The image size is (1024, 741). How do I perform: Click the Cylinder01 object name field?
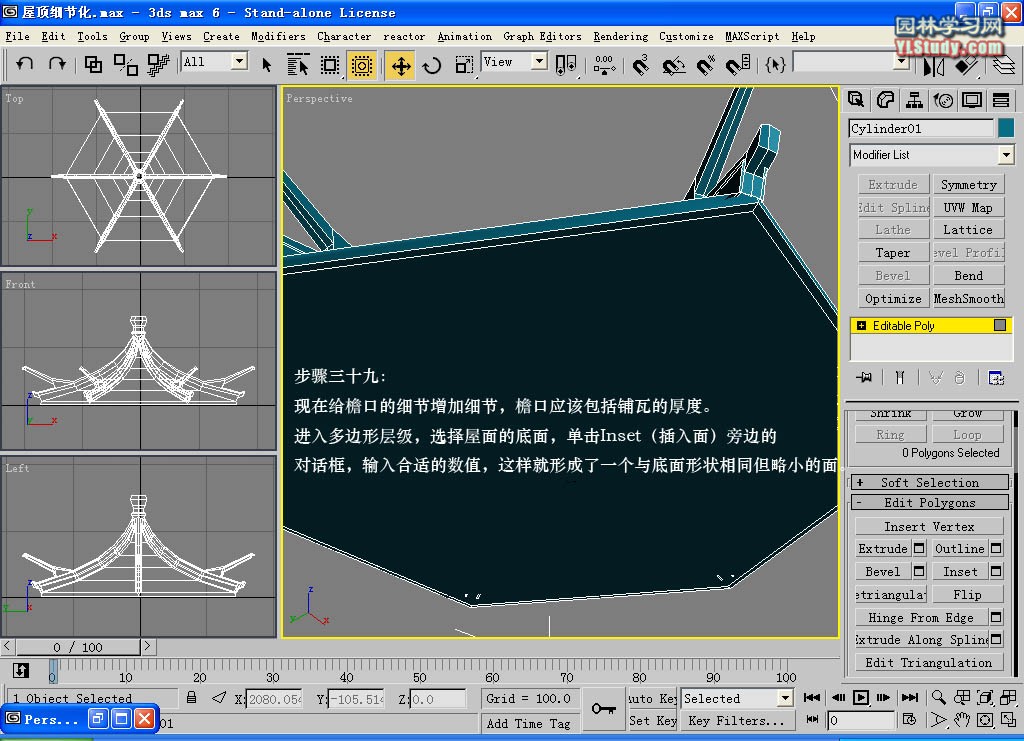tap(921, 128)
